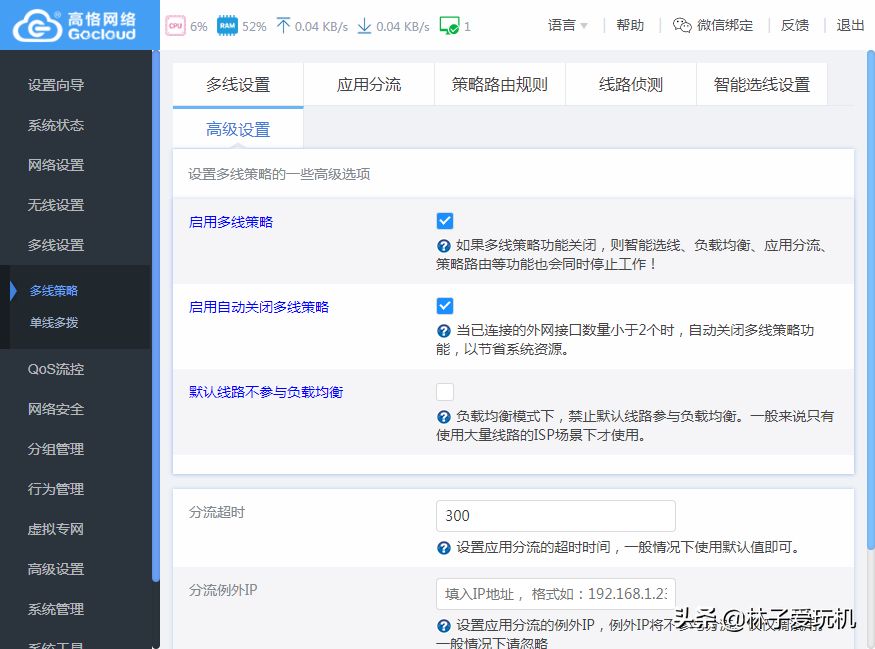Uncheck the 启用多线策略 checkbox
This screenshot has width=875, height=649.
coord(445,221)
